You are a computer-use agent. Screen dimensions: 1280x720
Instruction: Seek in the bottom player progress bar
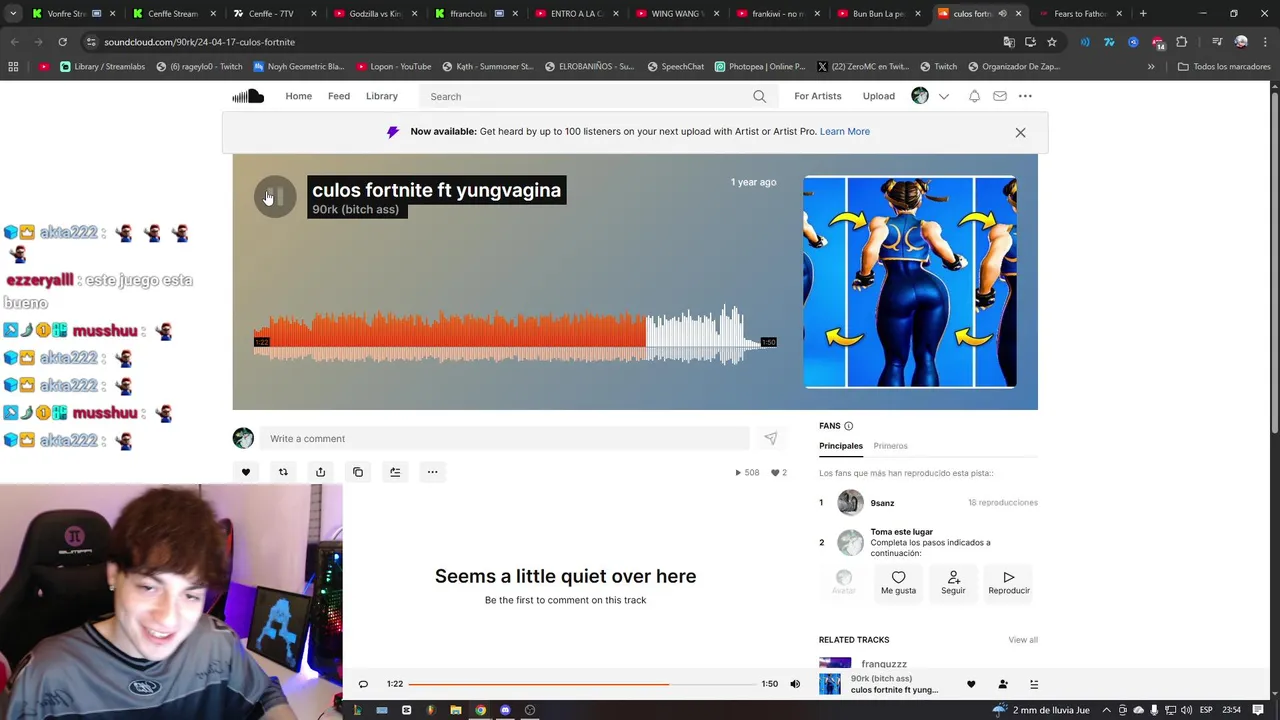coord(582,684)
